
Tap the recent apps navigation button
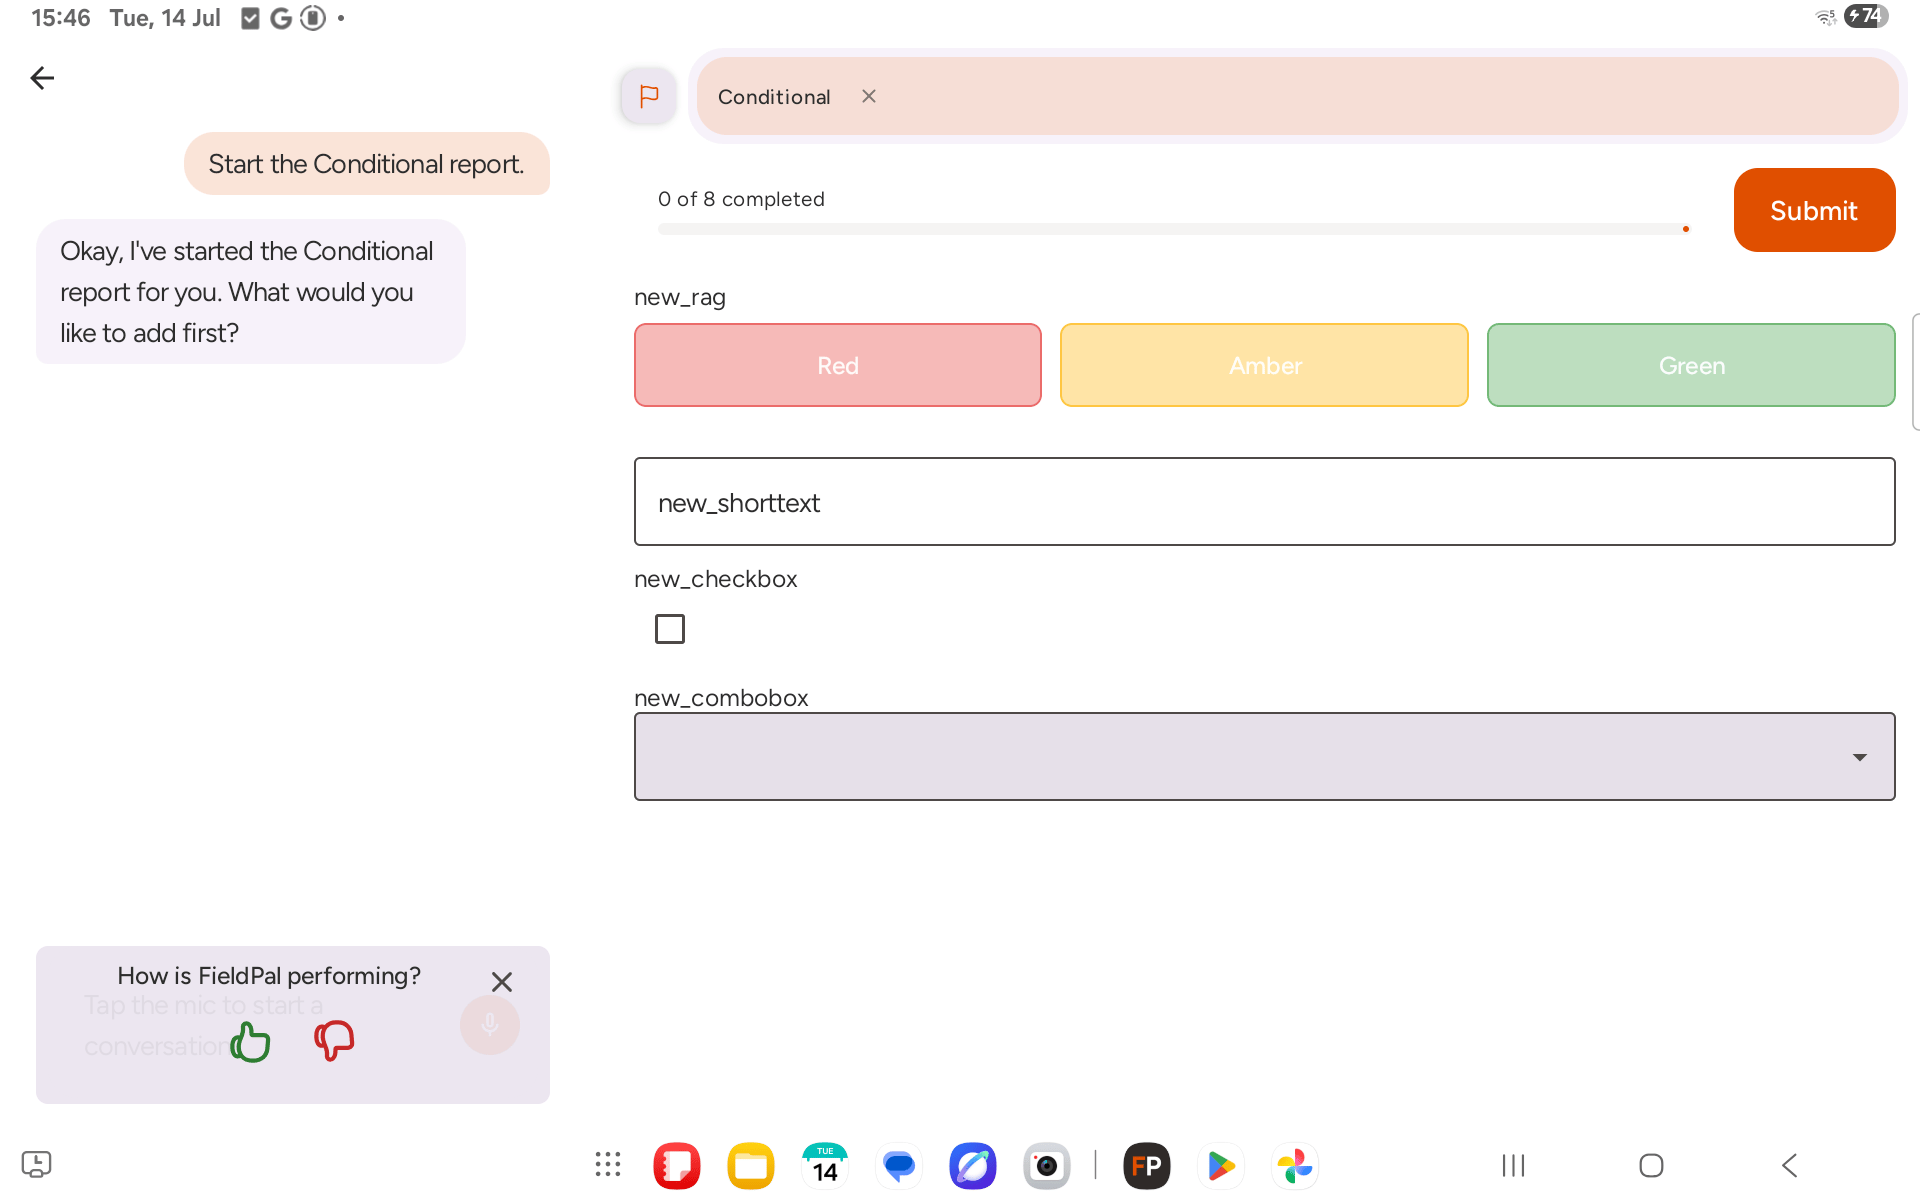[1513, 1165]
